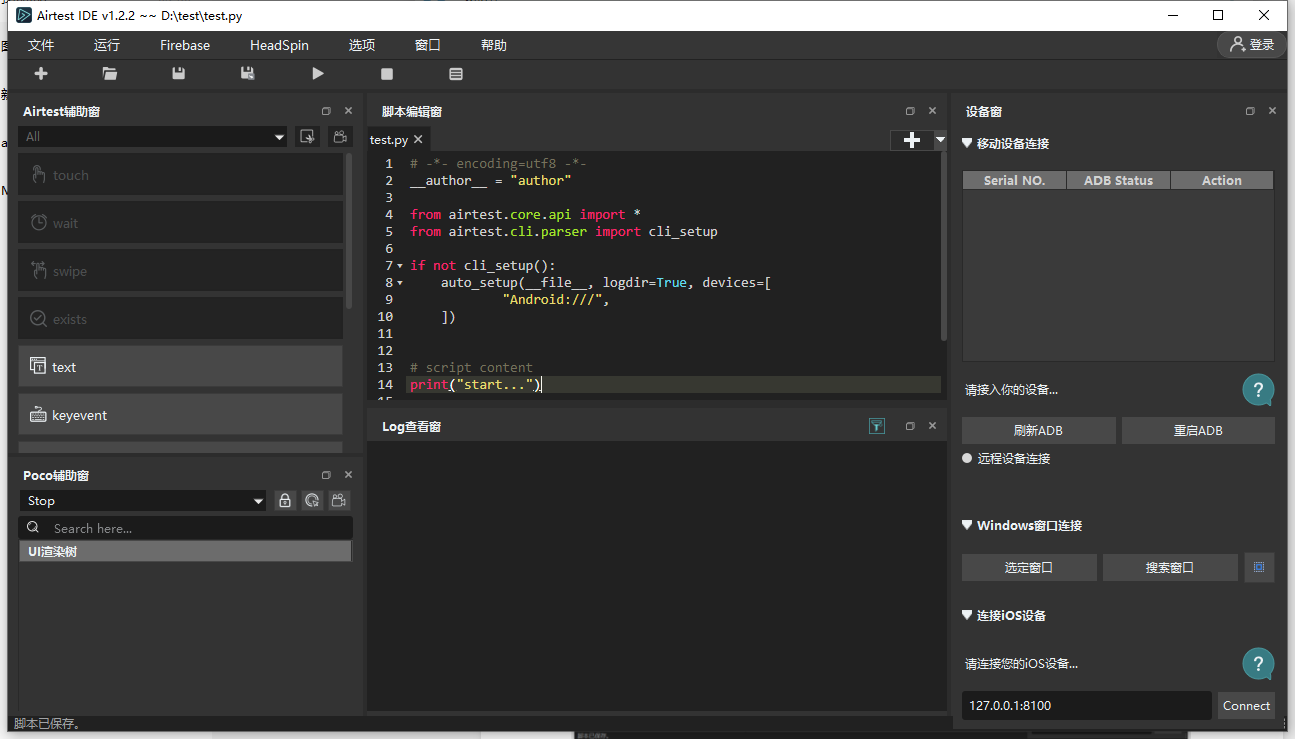Click the plus button in script editor tab bar
The width and height of the screenshot is (1295, 739).
point(911,141)
